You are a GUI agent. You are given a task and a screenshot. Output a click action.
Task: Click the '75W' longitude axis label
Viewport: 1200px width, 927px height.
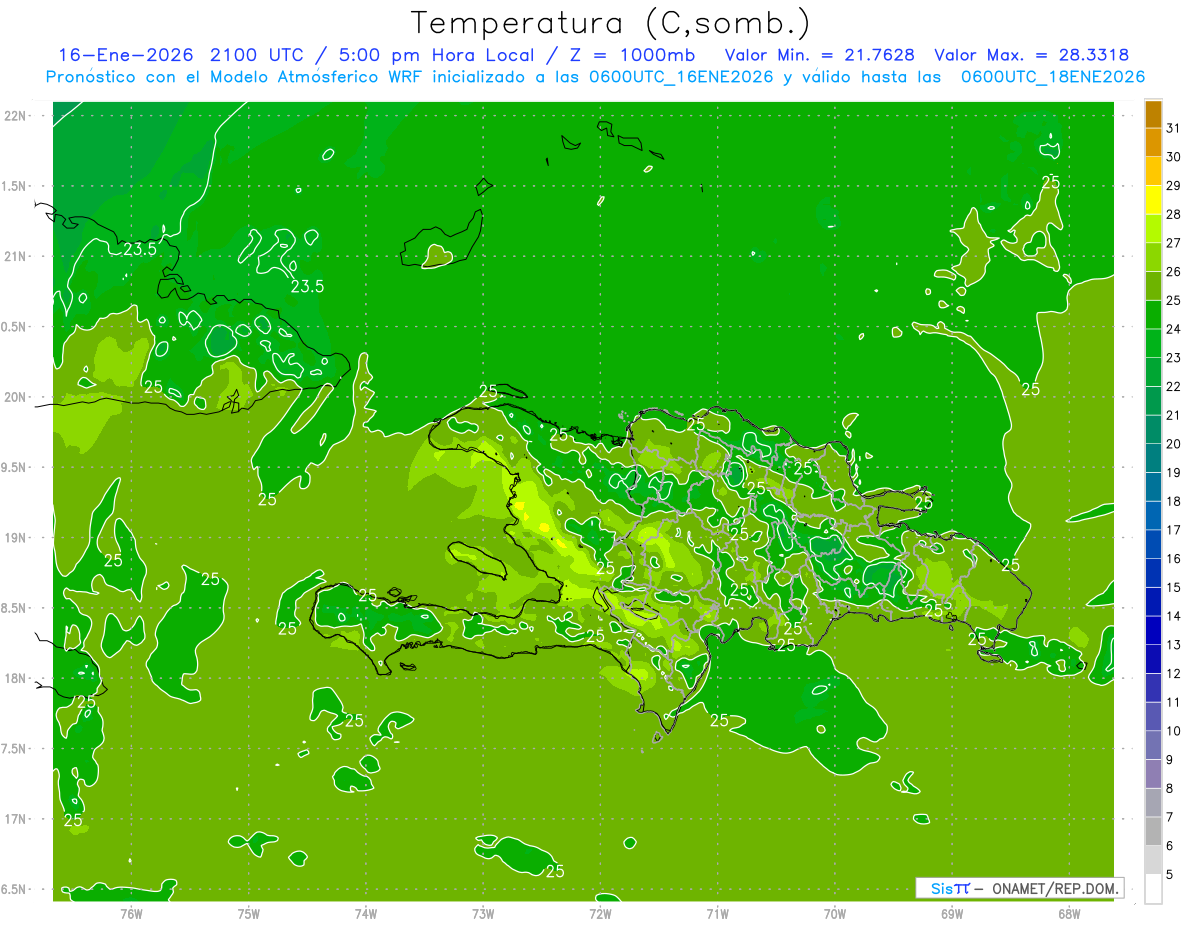(249, 913)
